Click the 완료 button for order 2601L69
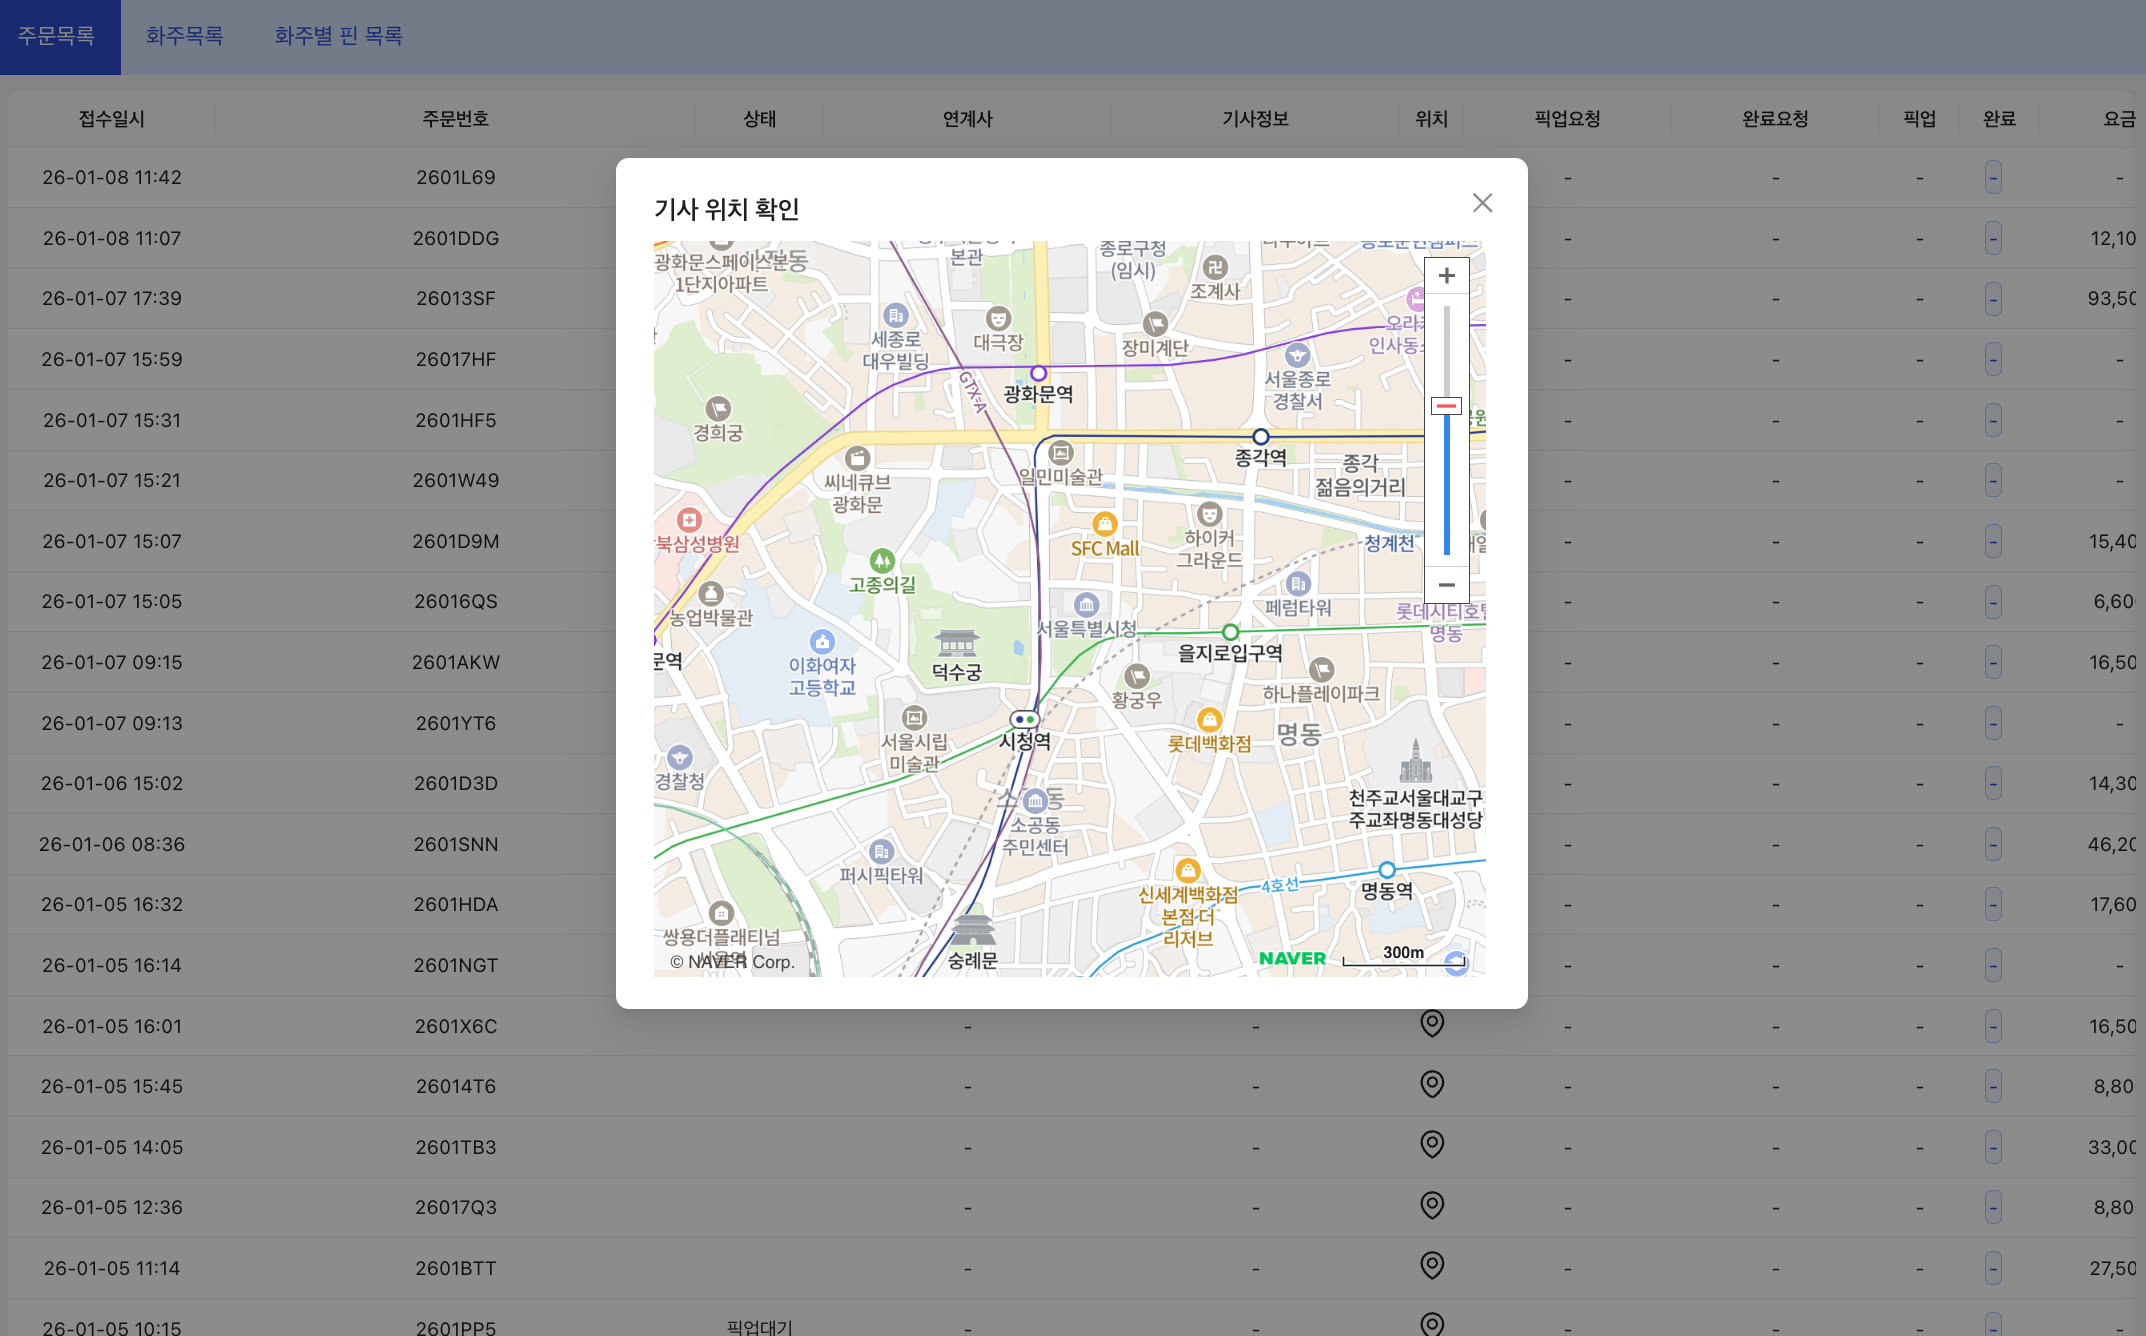Screen dimensions: 2146x1336 1993,178
